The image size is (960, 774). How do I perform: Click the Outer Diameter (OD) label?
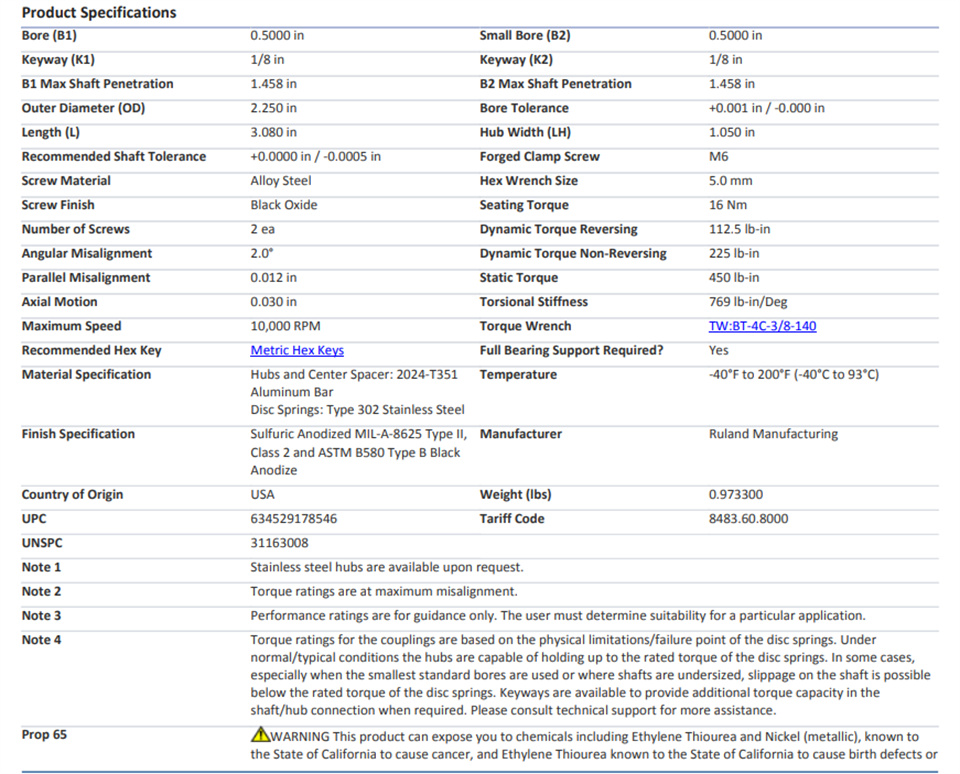(83, 108)
